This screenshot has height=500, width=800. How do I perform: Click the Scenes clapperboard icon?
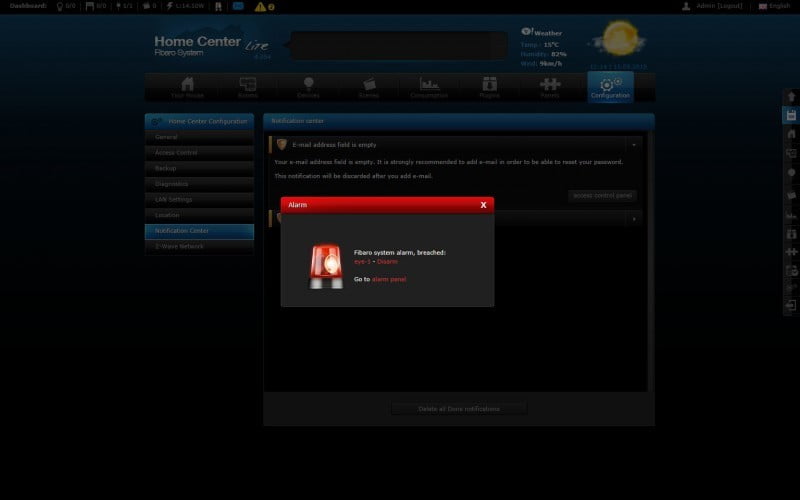369,87
